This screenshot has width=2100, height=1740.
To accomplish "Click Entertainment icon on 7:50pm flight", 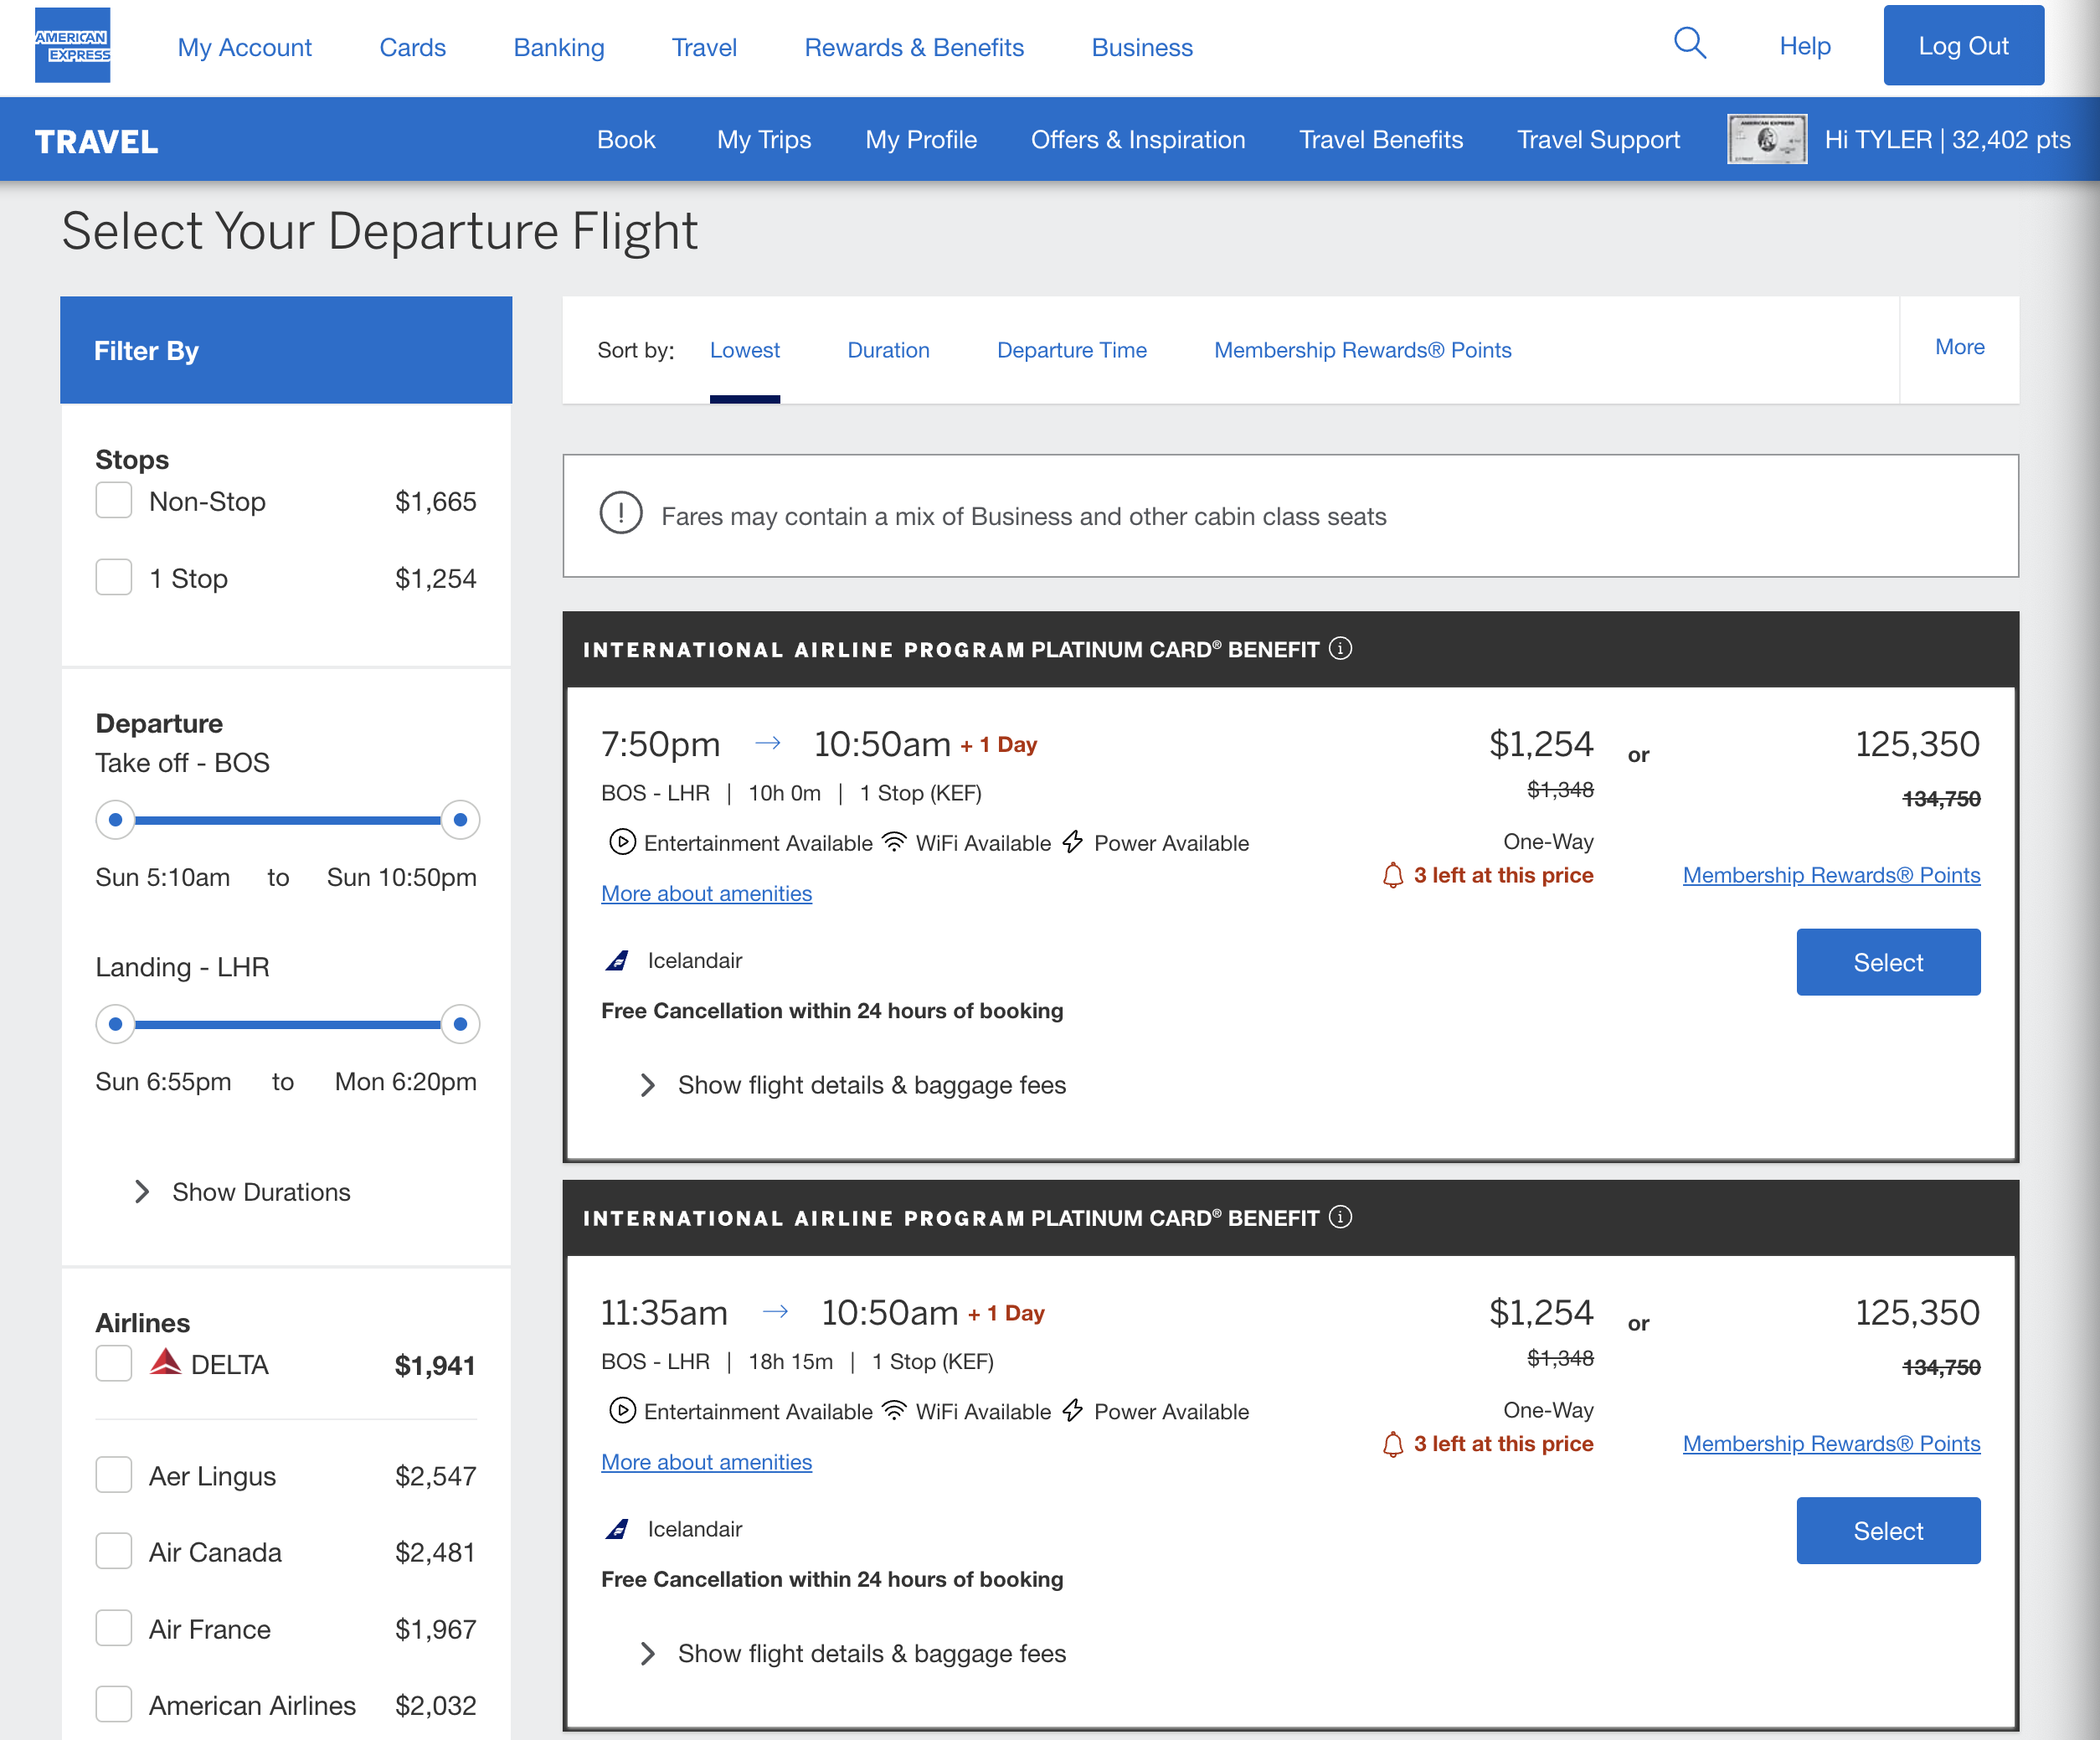I will 622,842.
